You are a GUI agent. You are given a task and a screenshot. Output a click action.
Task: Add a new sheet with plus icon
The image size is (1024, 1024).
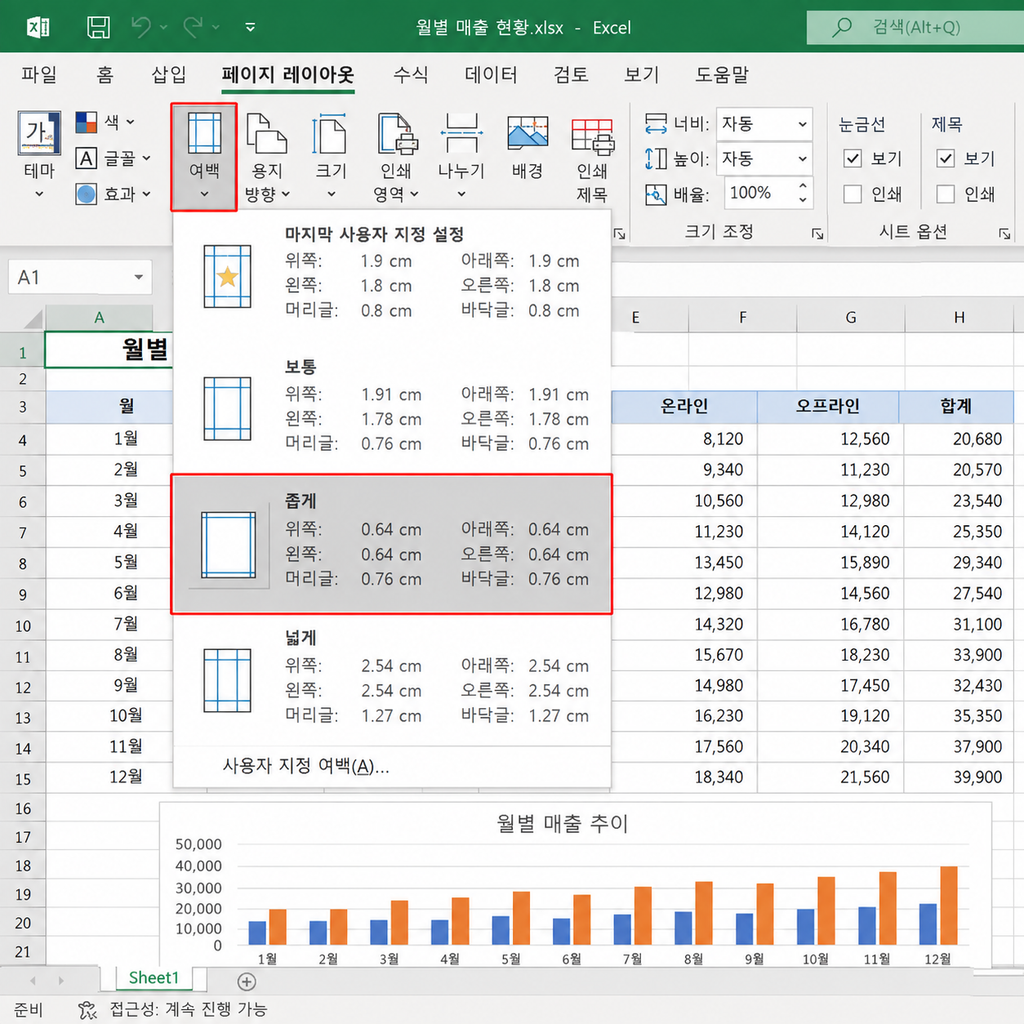(x=246, y=982)
